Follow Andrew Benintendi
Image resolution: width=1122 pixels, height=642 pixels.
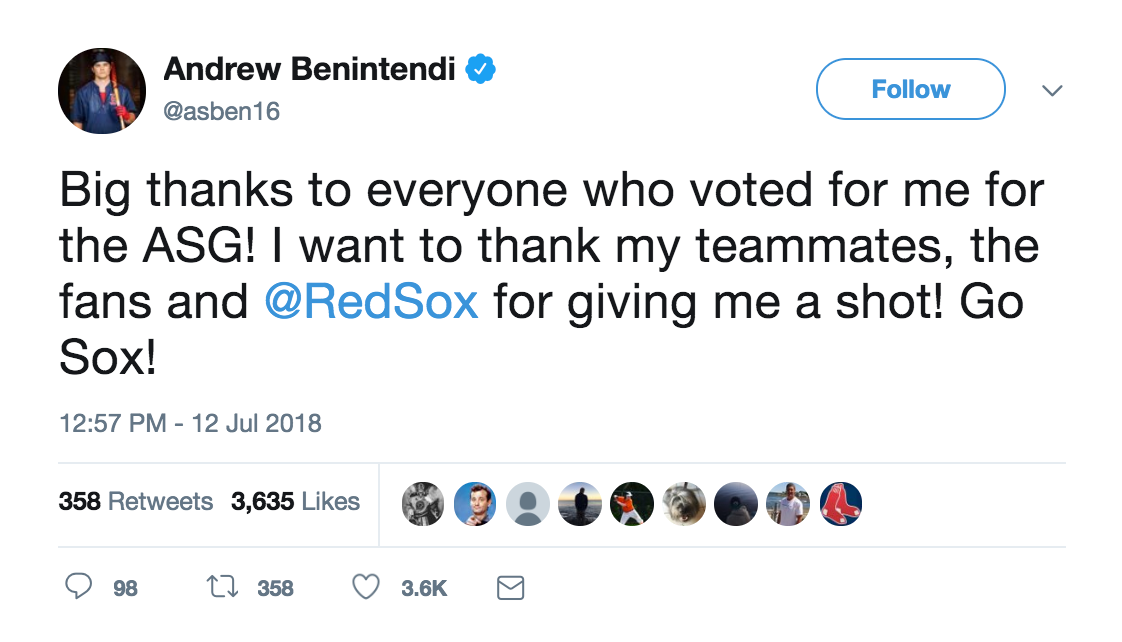(x=910, y=89)
